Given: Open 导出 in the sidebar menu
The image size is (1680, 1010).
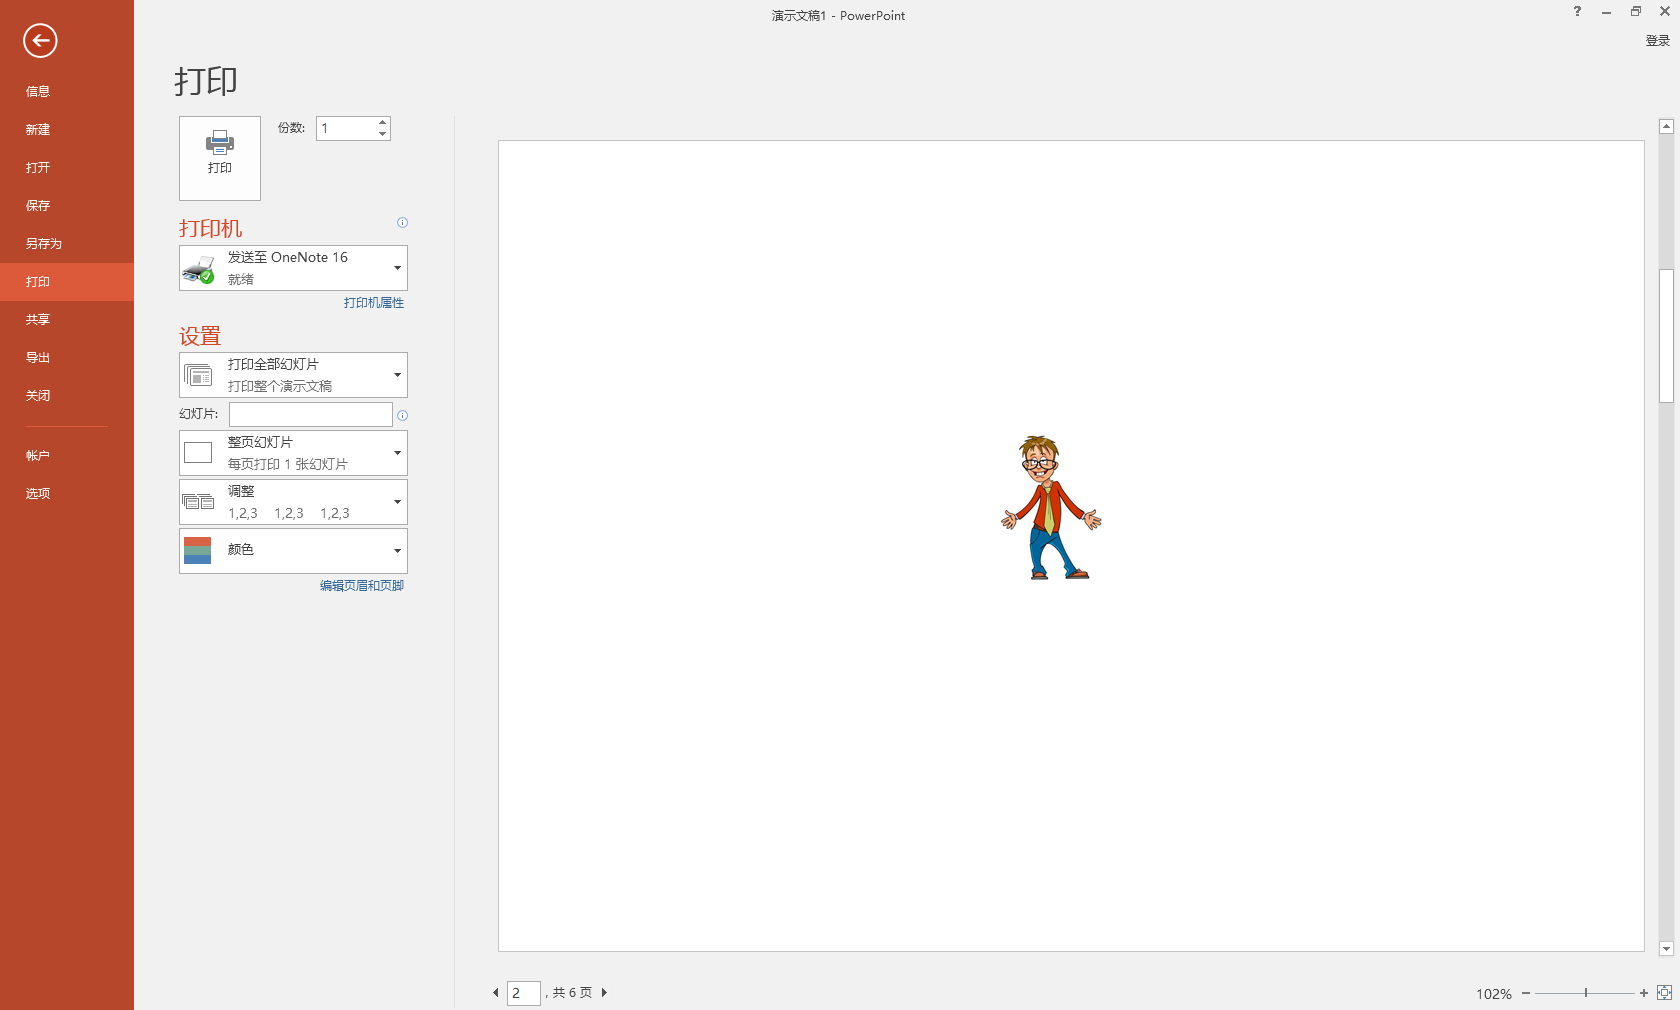Looking at the screenshot, I should tap(38, 358).
